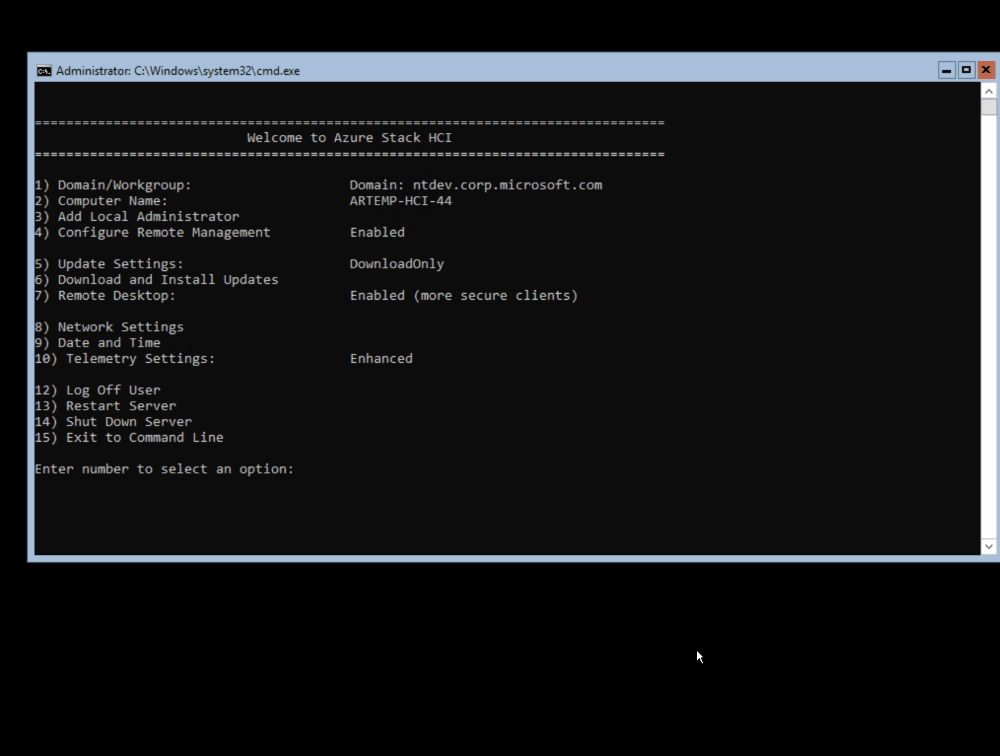Viewport: 1000px width, 756px height.
Task: Click the vertical scrollbar thumb
Action: pyautogui.click(x=989, y=107)
